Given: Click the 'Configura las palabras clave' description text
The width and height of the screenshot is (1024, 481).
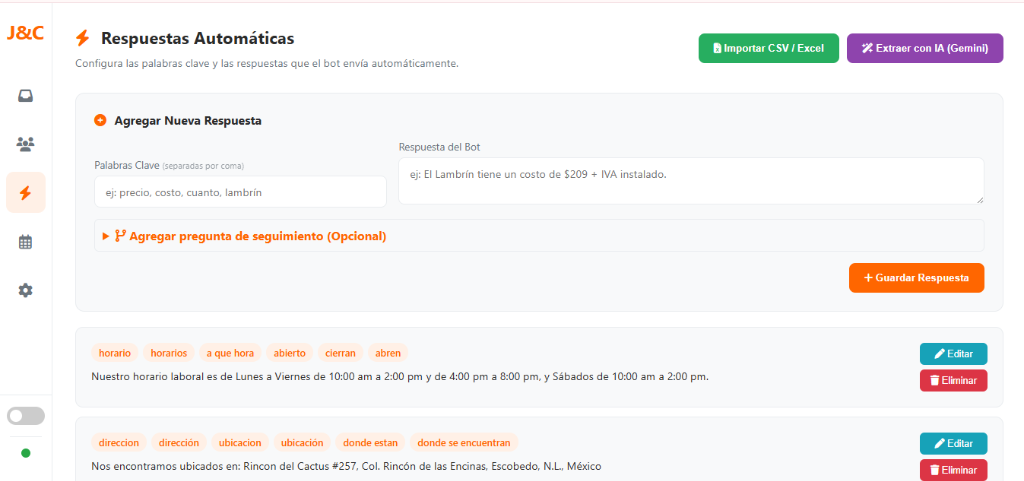Looking at the screenshot, I should 267,64.
